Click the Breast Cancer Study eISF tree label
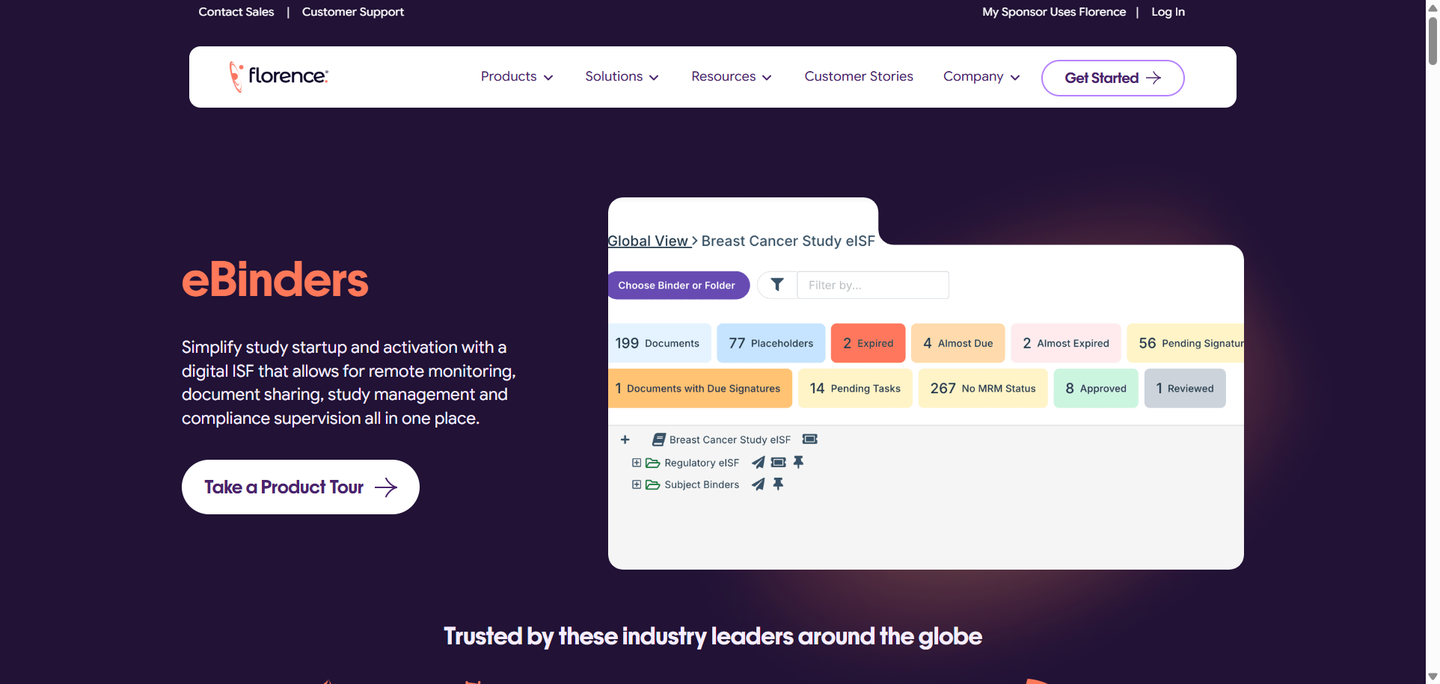 tap(730, 440)
